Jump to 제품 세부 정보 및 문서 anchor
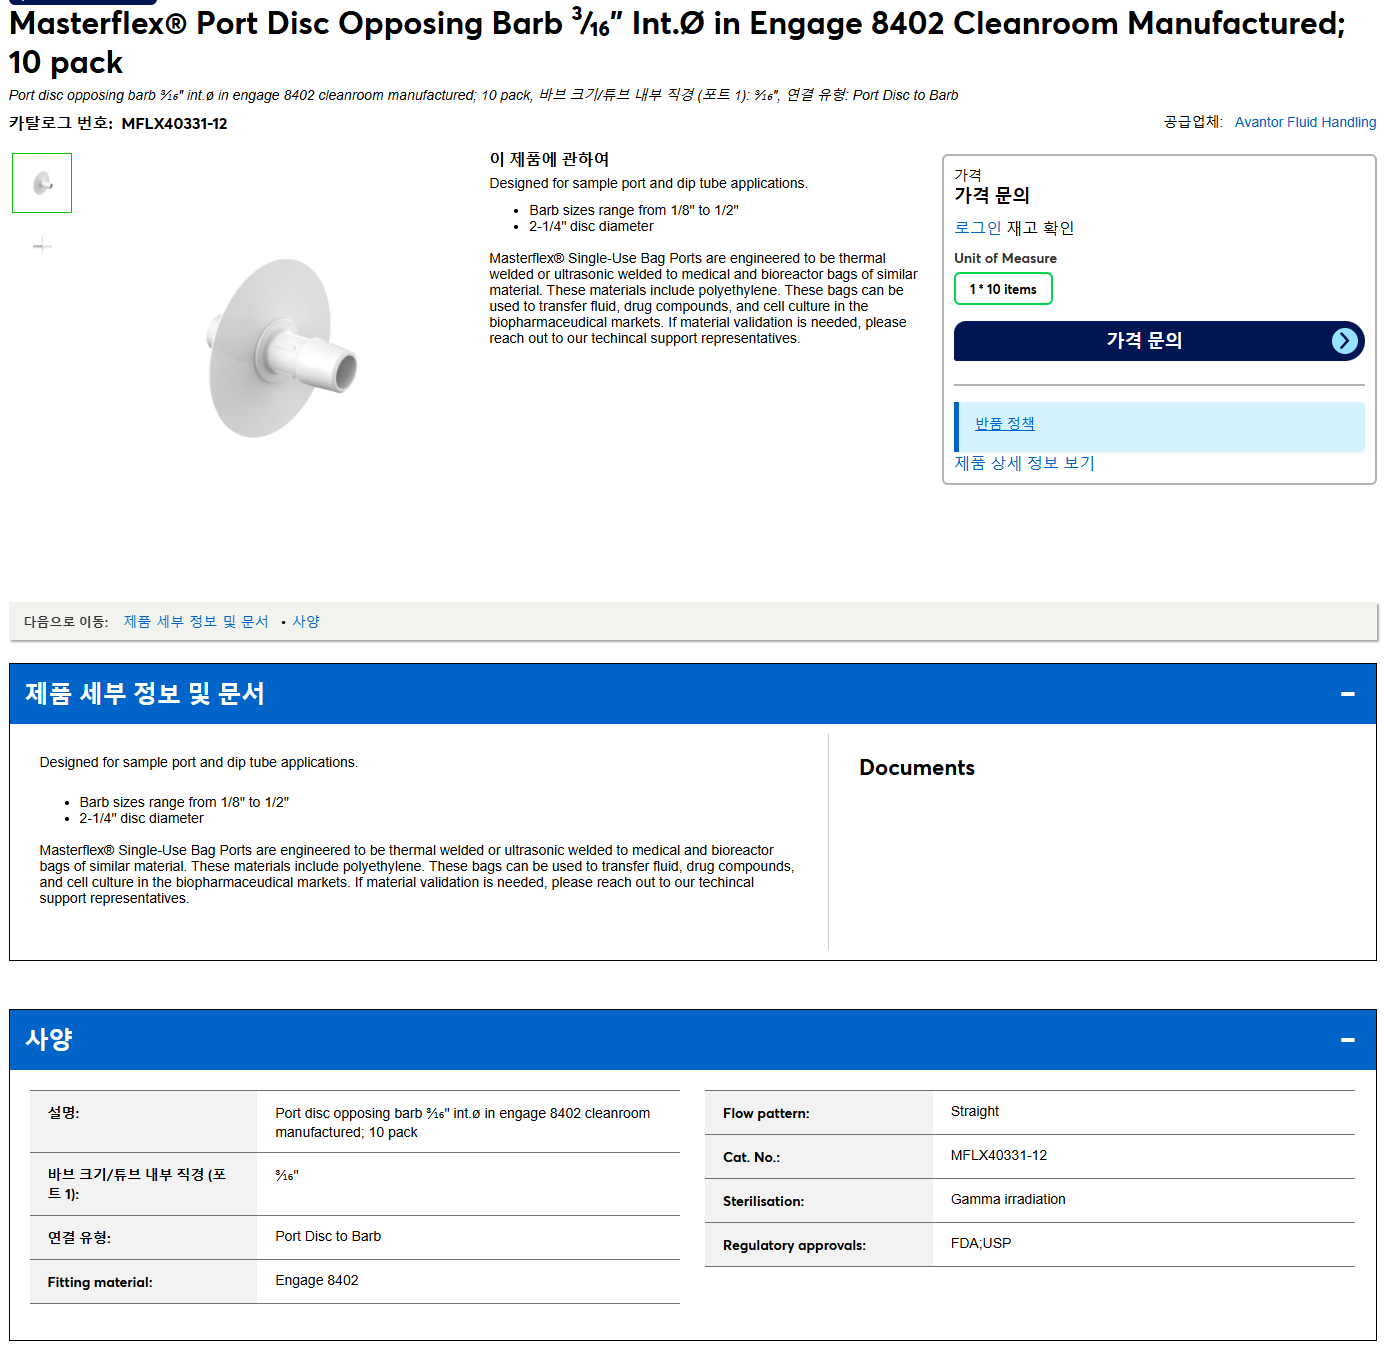 [x=196, y=622]
